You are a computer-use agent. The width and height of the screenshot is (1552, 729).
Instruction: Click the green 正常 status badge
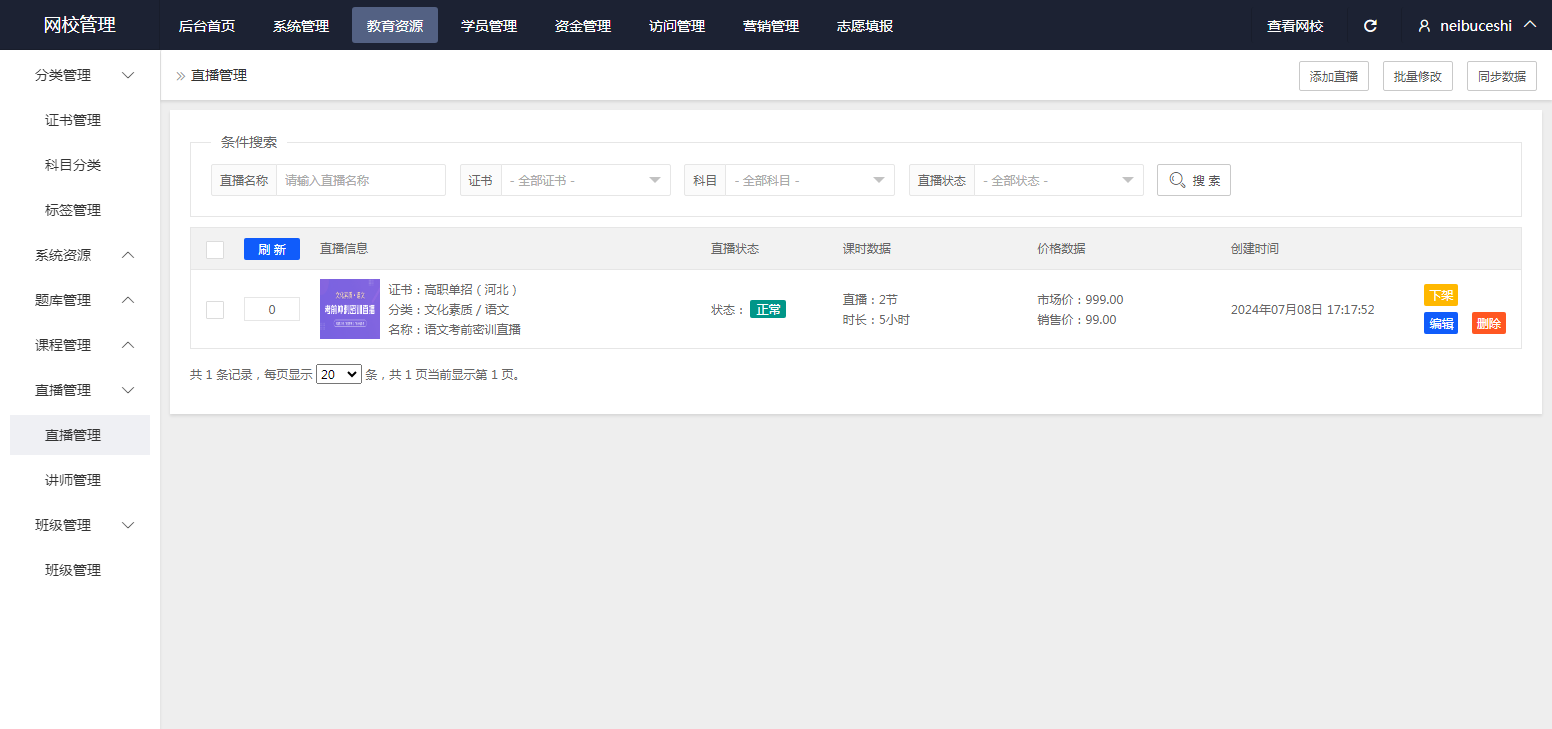(768, 310)
